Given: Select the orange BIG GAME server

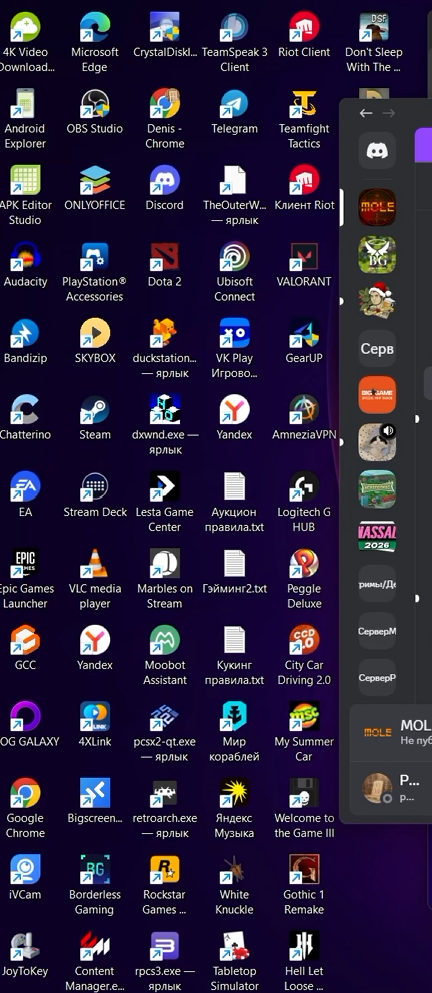Looking at the screenshot, I should (377, 395).
